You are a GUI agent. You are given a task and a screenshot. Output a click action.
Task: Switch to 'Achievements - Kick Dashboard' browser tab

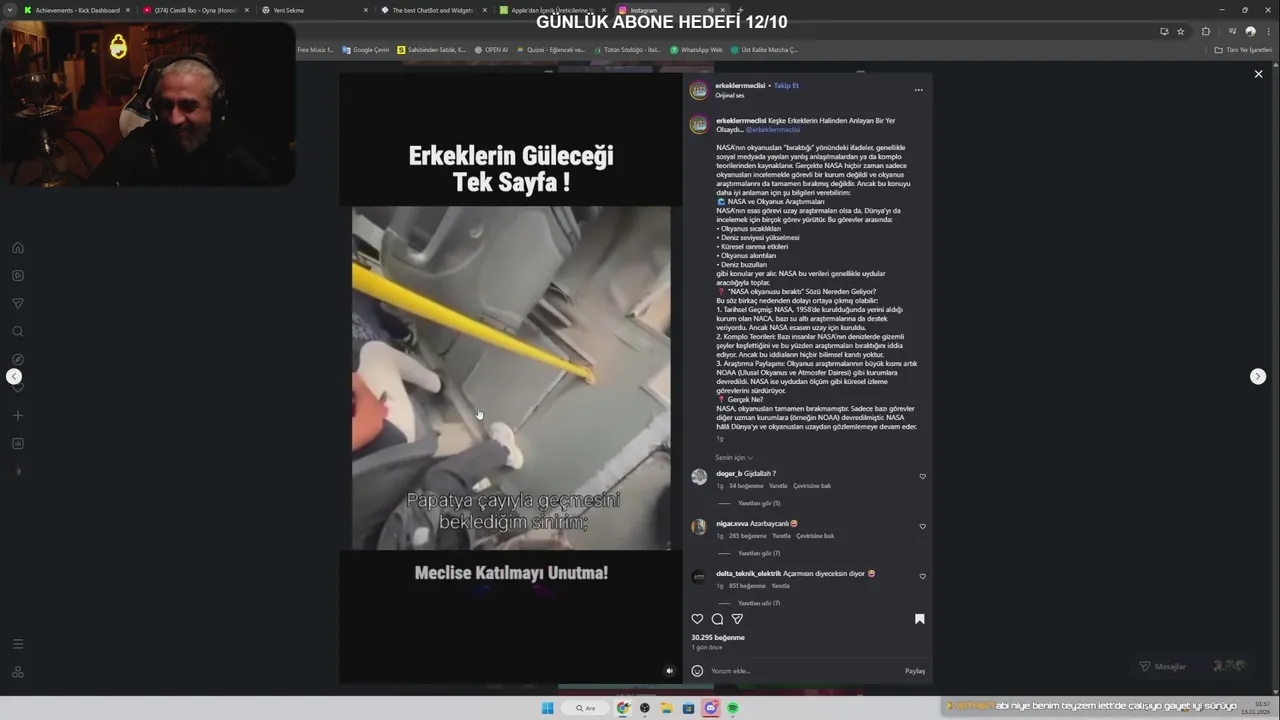click(78, 10)
